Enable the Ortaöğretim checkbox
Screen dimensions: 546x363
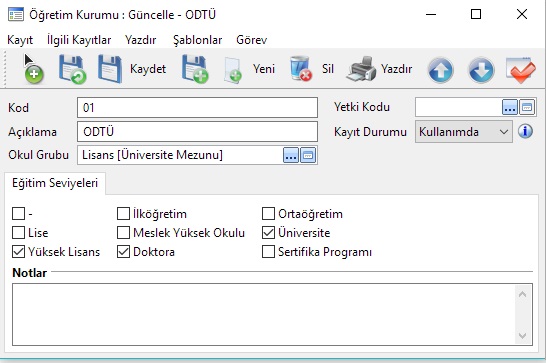click(268, 214)
